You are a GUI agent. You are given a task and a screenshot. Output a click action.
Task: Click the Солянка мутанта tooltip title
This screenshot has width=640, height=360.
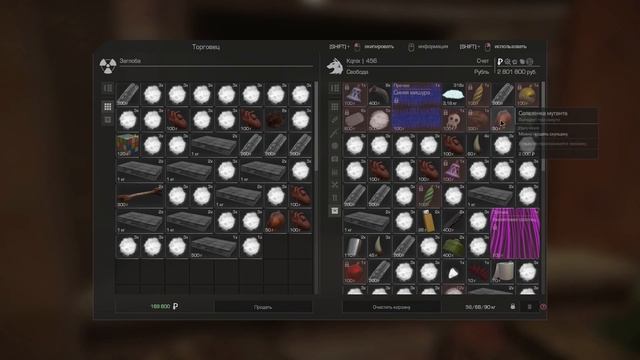[542, 113]
